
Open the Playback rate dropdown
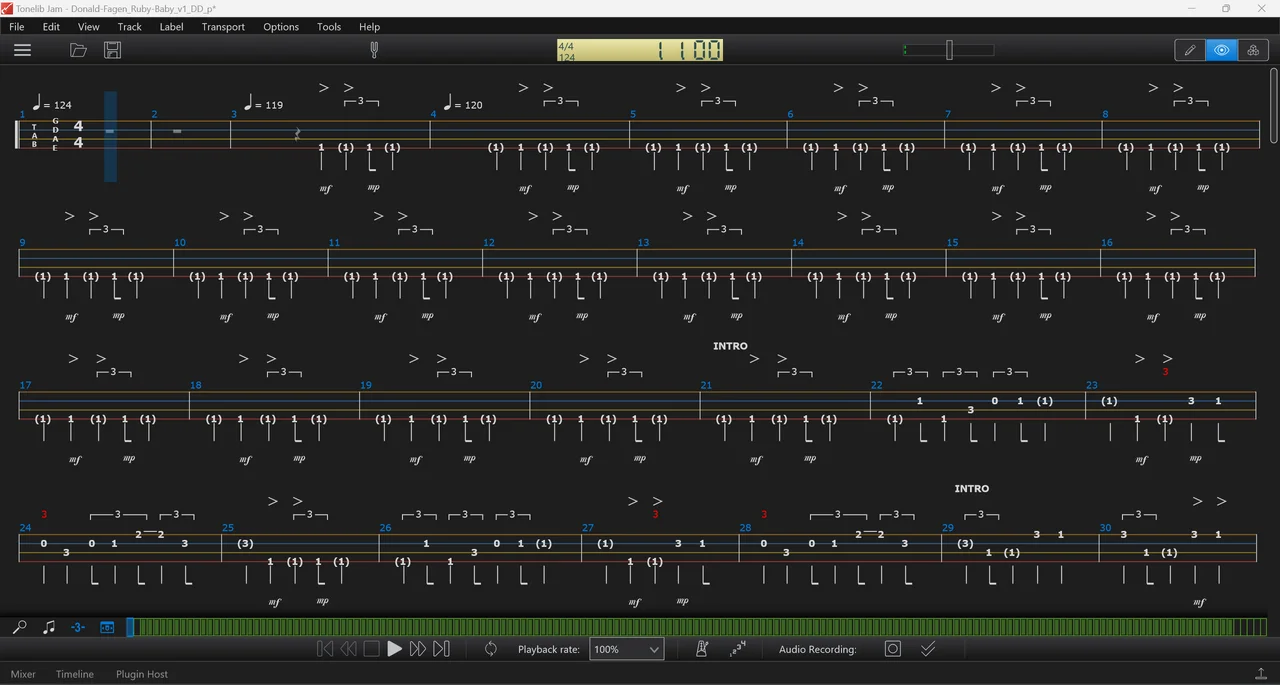pyautogui.click(x=626, y=649)
